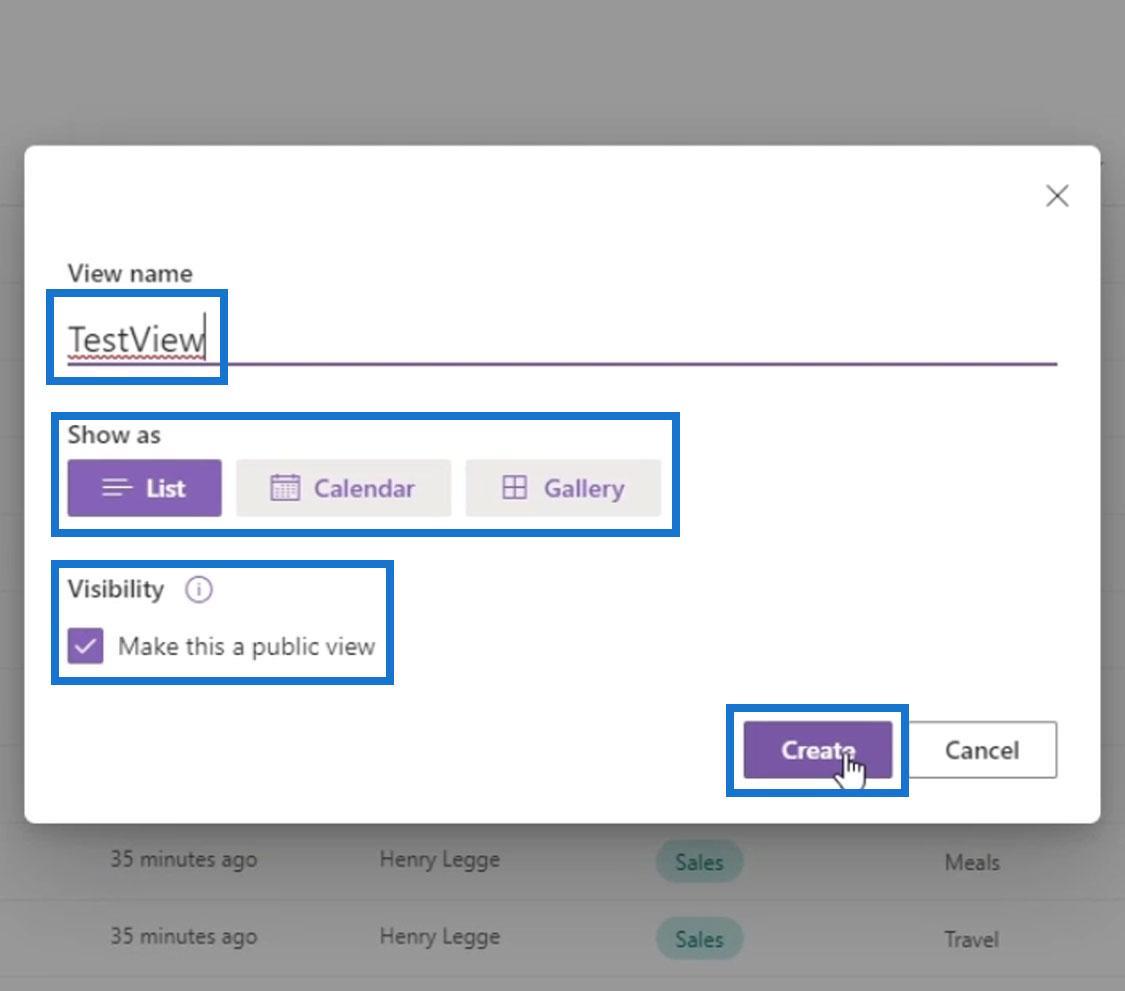
Task: Click Henry Legge in the Meals row
Action: pyautogui.click(x=440, y=860)
